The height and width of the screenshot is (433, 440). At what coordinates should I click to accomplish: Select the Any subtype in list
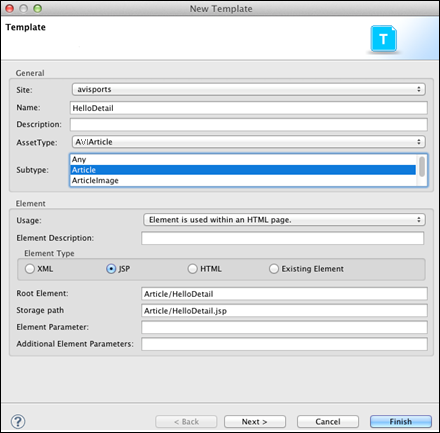(x=243, y=159)
